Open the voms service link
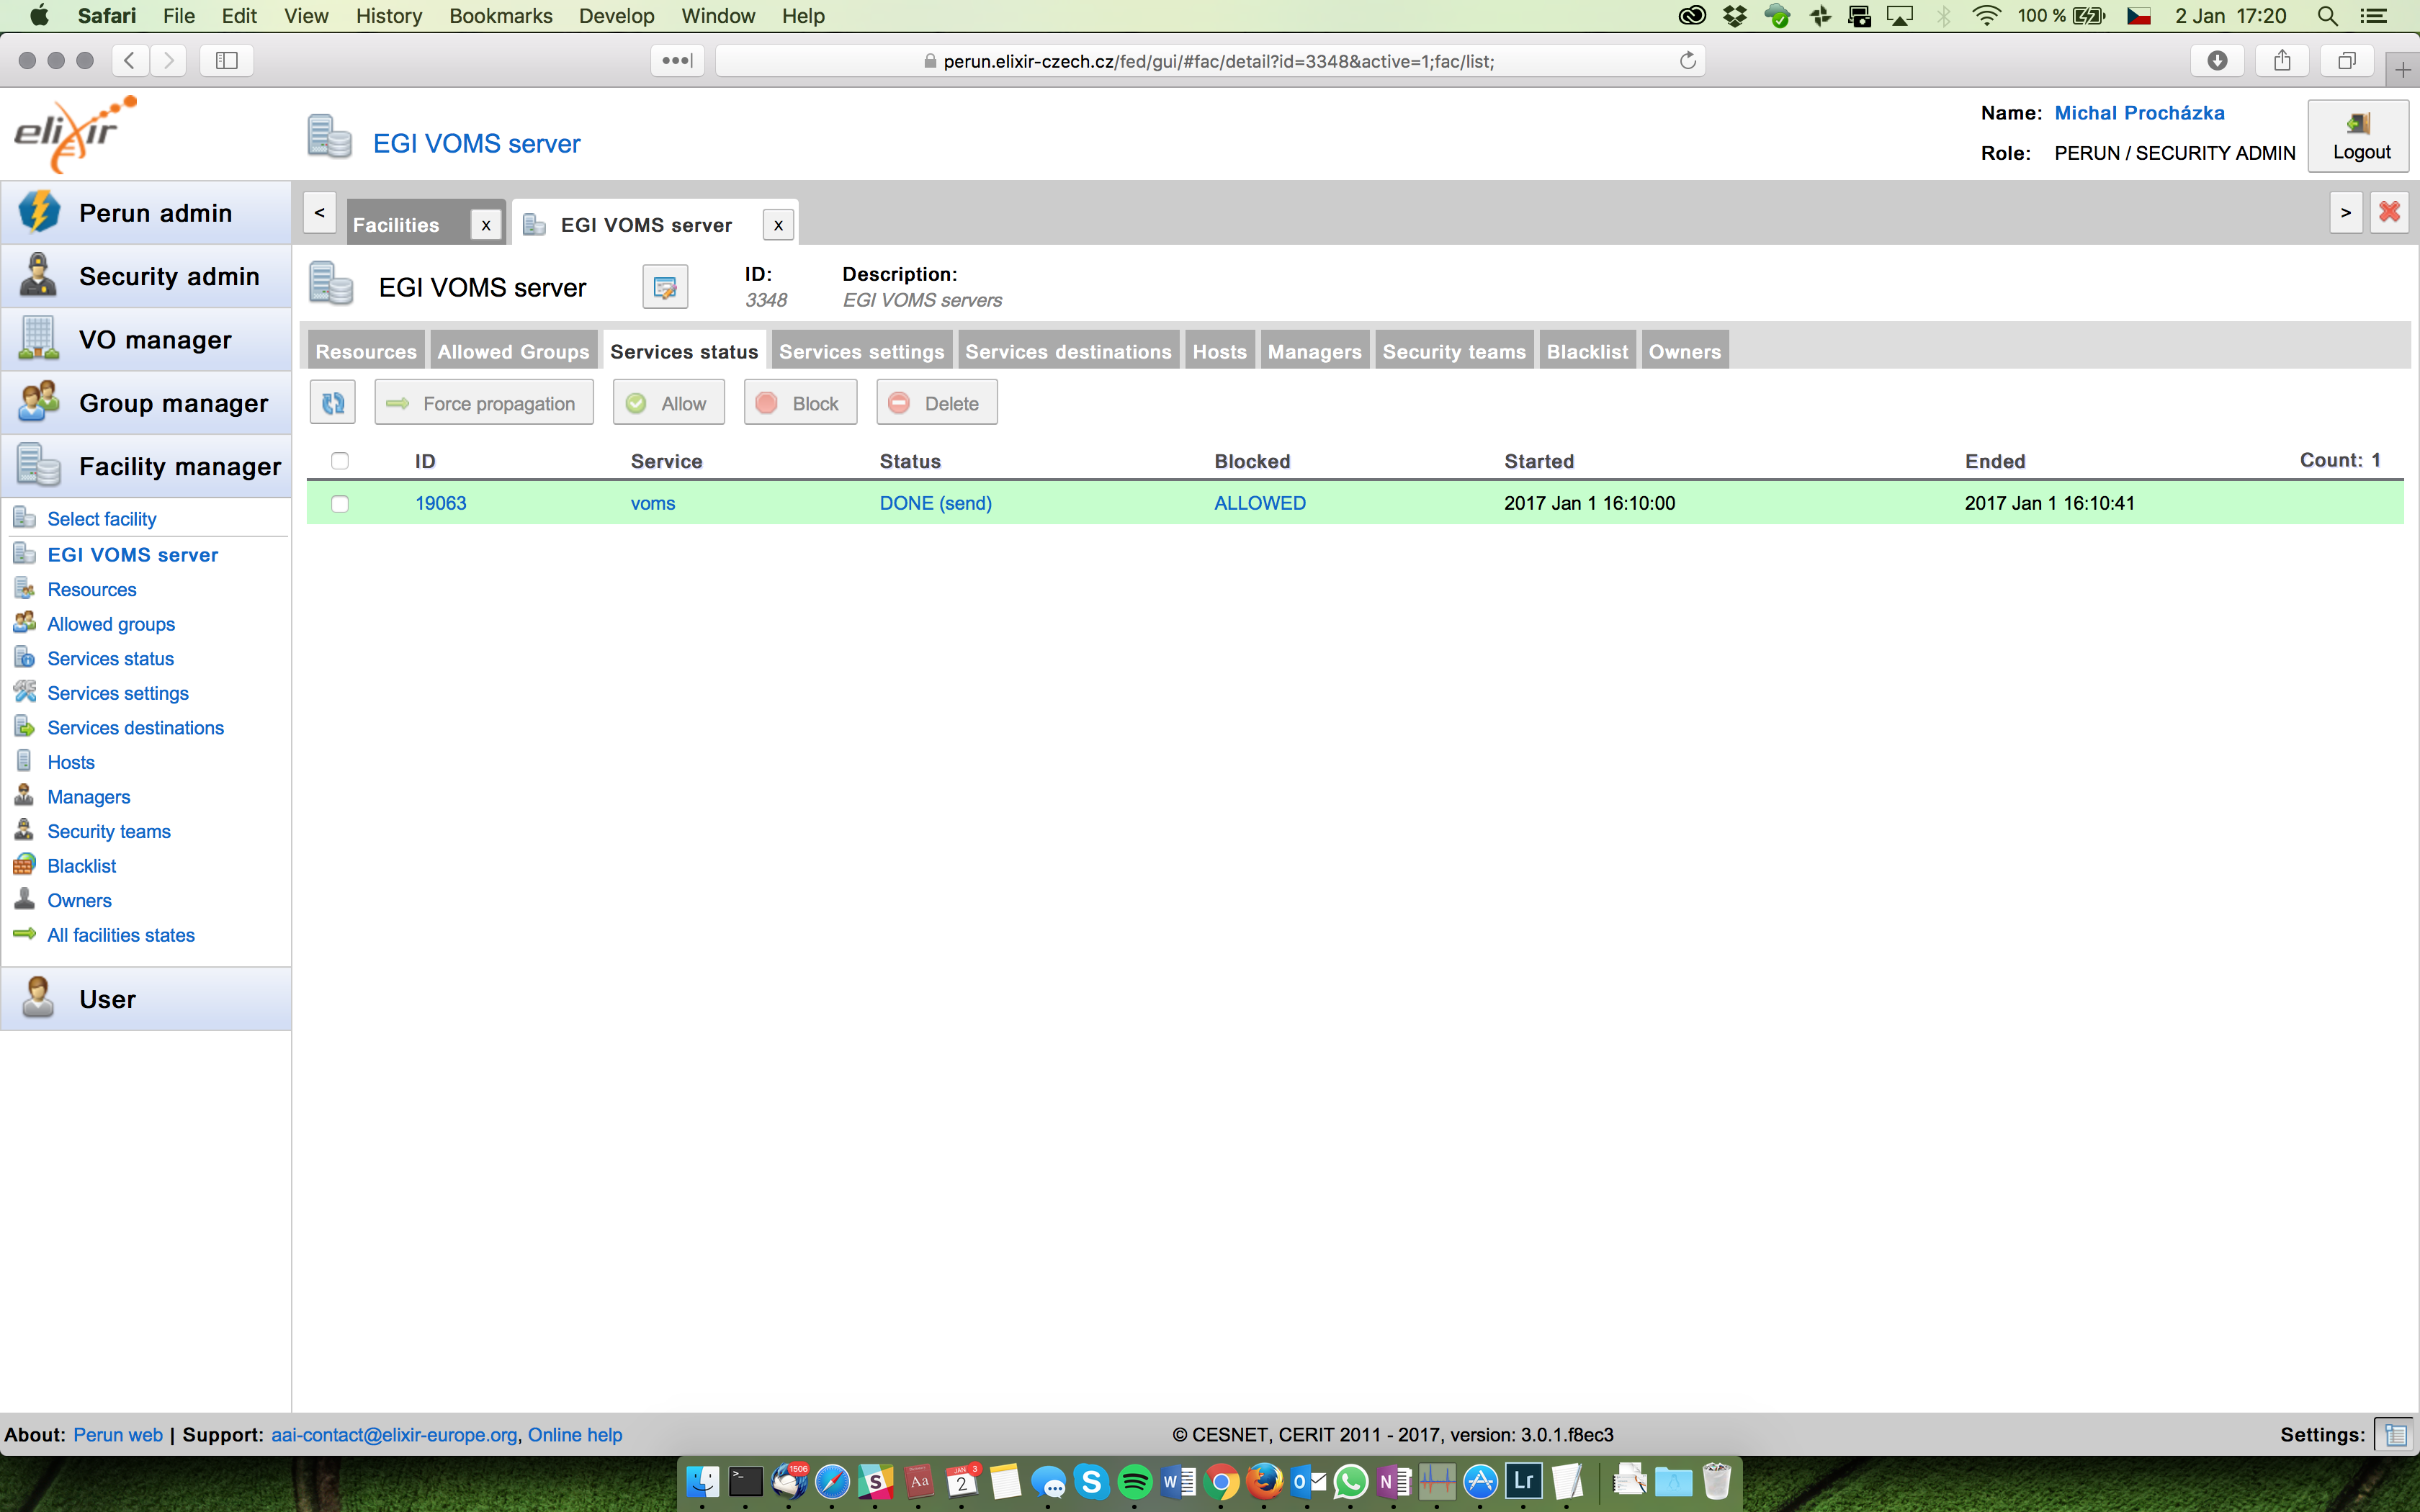The height and width of the screenshot is (1512, 2420). click(653, 504)
